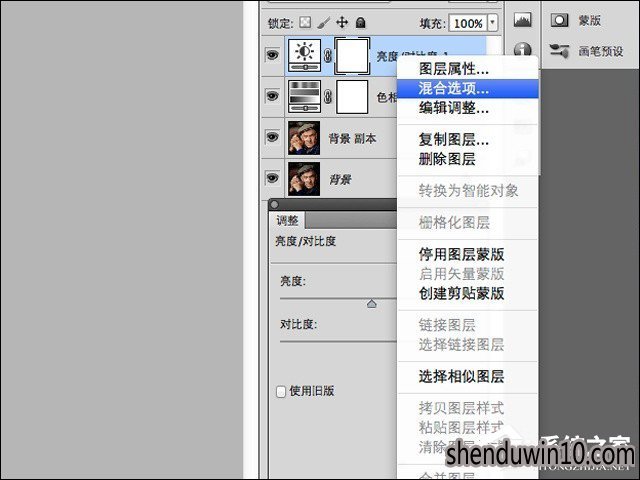Open the 填充 fill percentage dropdown
The height and width of the screenshot is (480, 640).
493,22
